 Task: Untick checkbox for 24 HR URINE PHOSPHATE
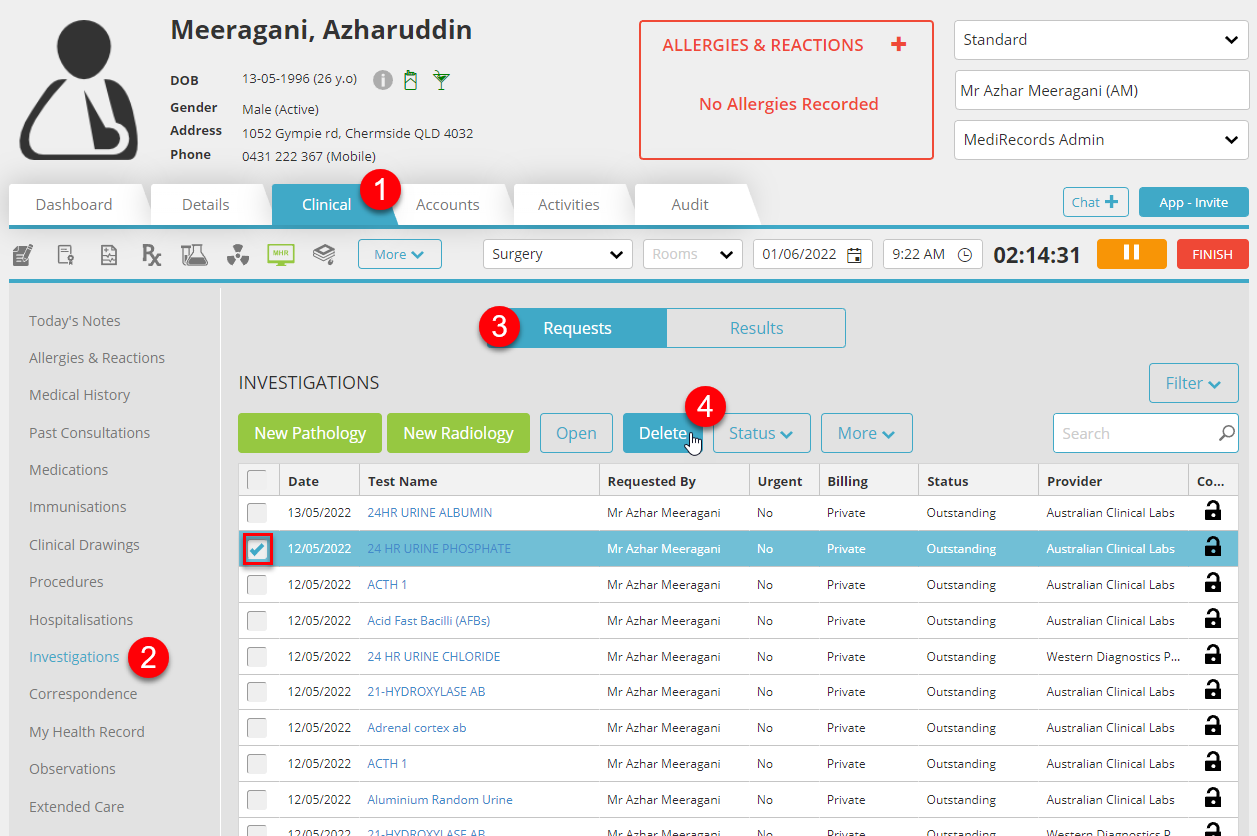coord(257,549)
